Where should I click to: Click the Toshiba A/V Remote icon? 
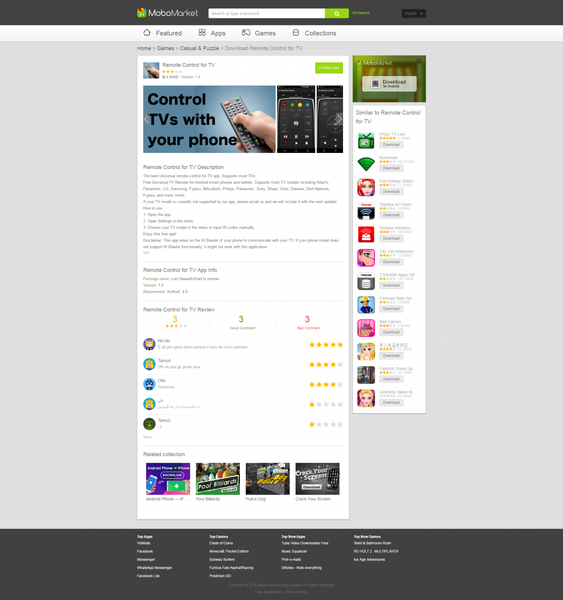click(x=366, y=211)
